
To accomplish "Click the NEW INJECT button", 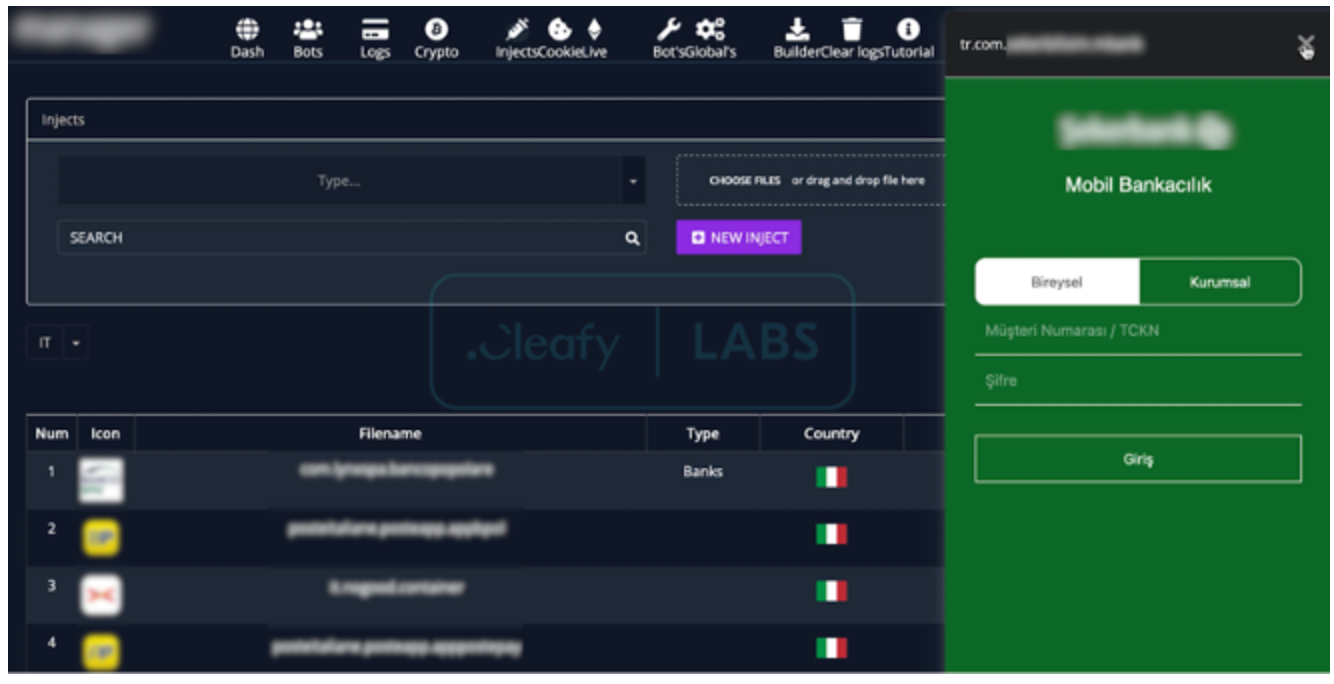I will point(739,238).
